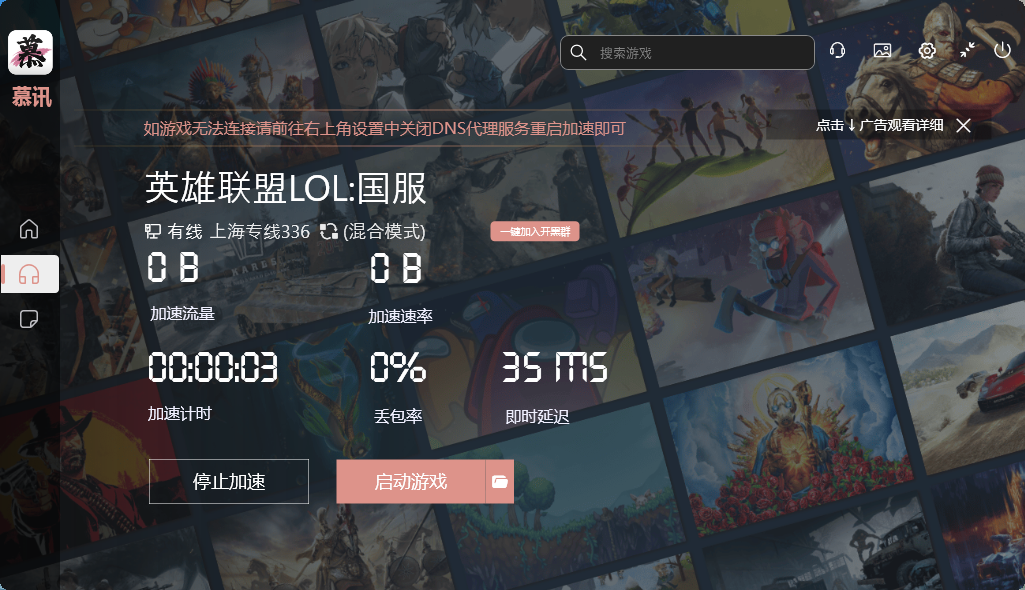Open the sticky note sidebar icon
The width and height of the screenshot is (1025, 590).
[x=29, y=319]
